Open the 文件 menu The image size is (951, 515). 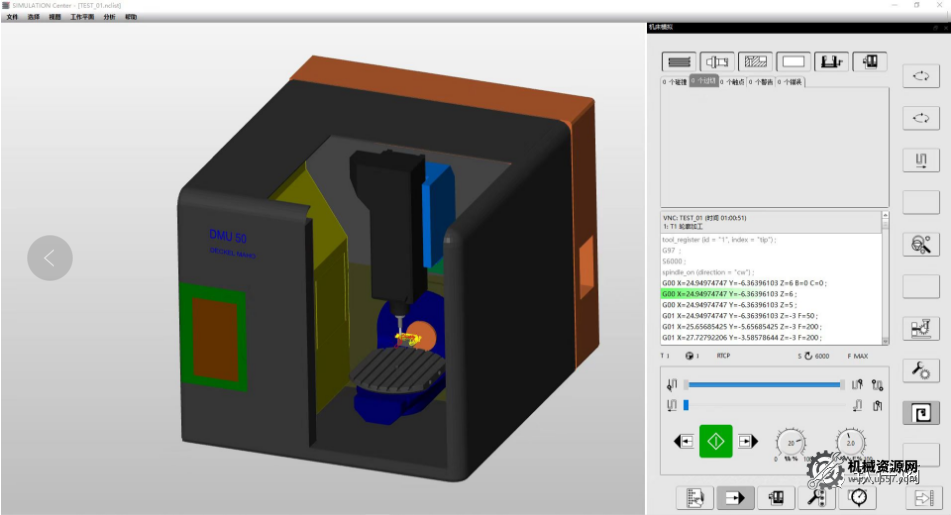click(12, 18)
